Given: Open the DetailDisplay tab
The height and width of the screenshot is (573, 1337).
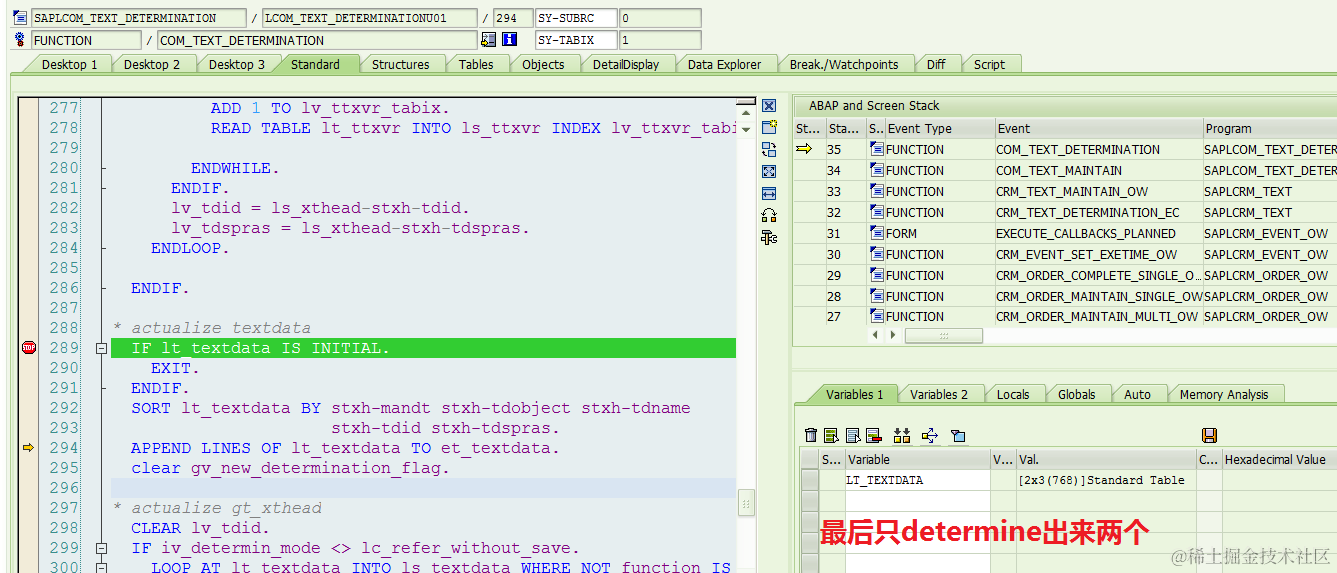Looking at the screenshot, I should point(625,64).
